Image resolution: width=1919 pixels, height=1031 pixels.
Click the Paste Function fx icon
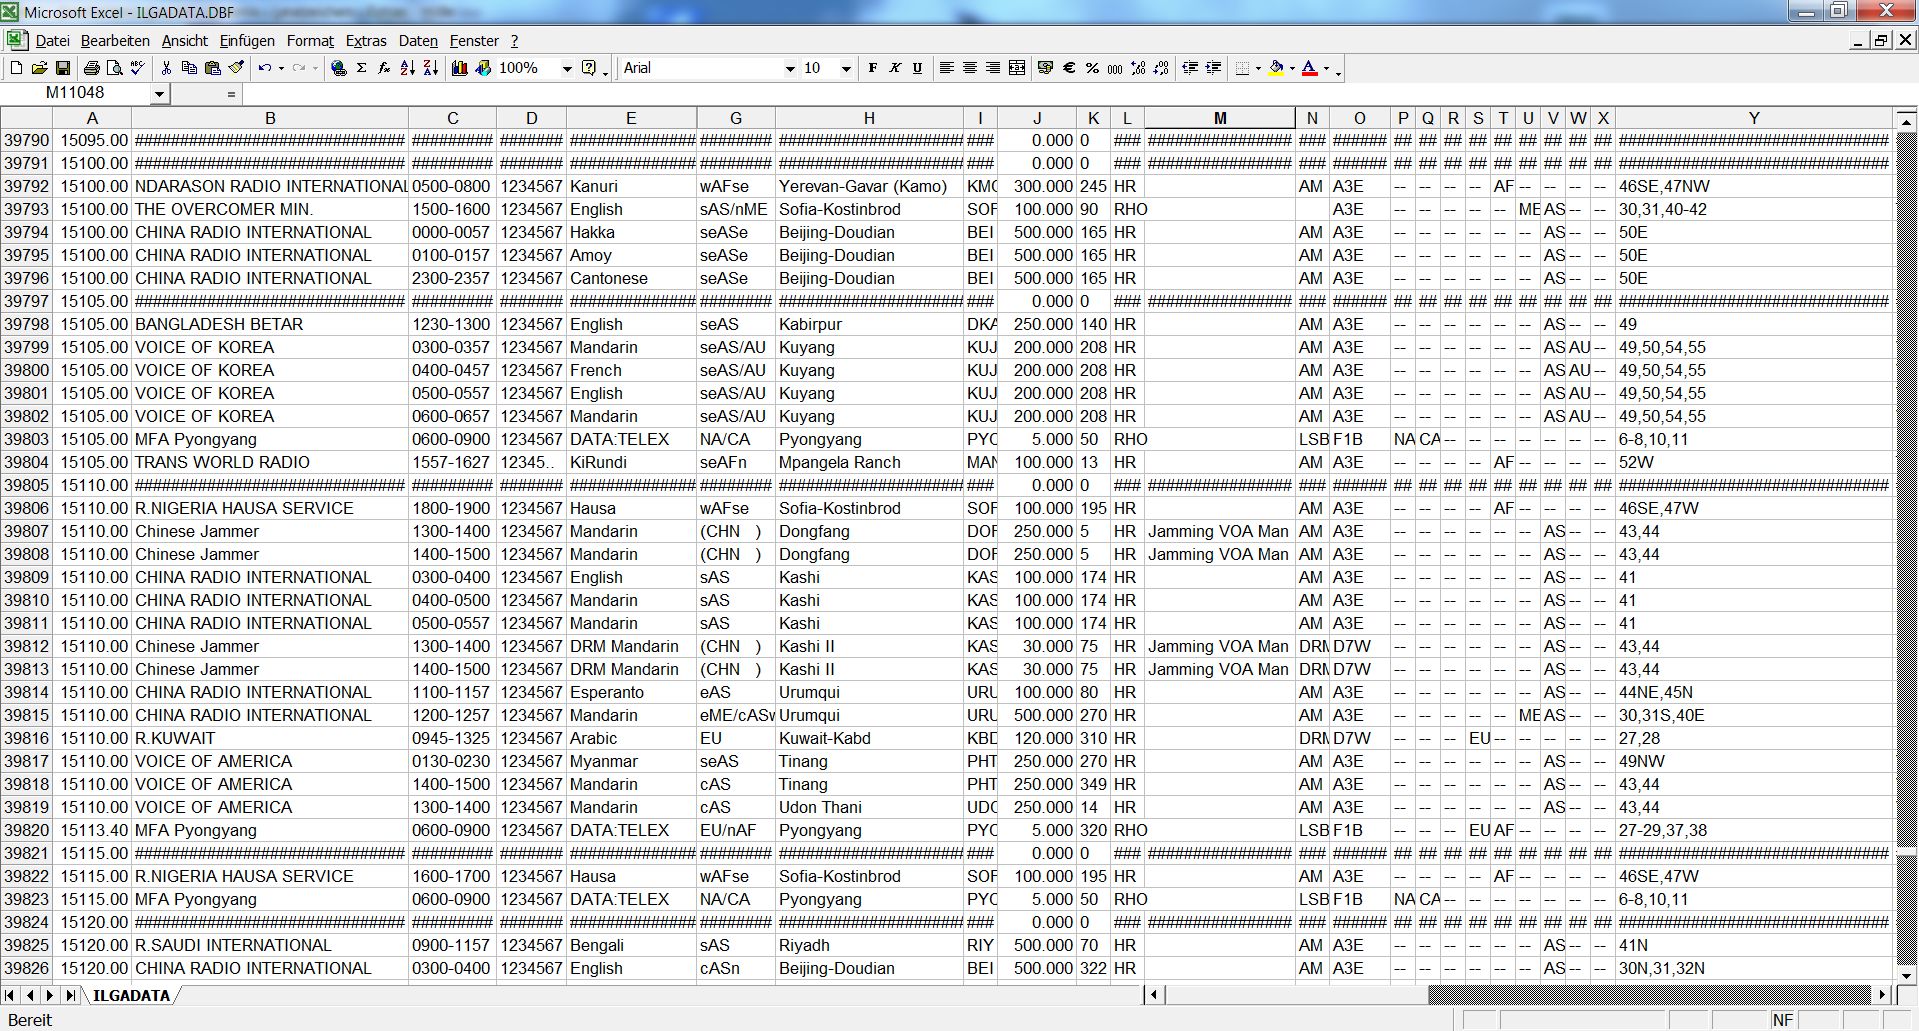pyautogui.click(x=383, y=68)
